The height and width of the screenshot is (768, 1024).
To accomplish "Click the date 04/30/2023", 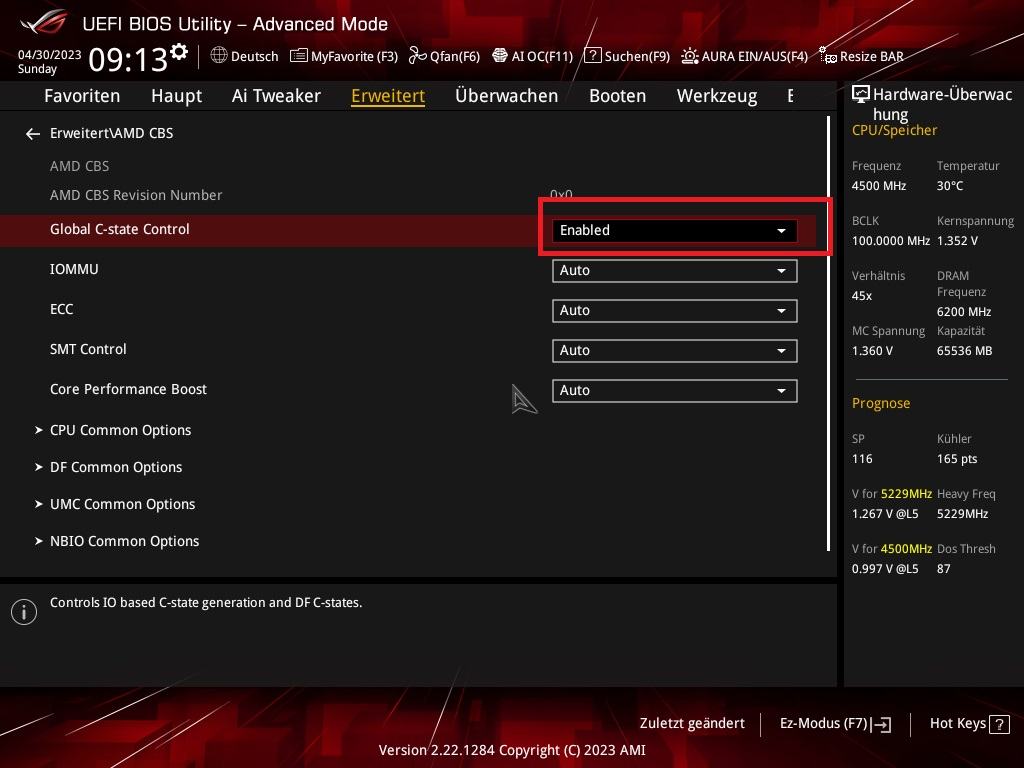I will [50, 55].
